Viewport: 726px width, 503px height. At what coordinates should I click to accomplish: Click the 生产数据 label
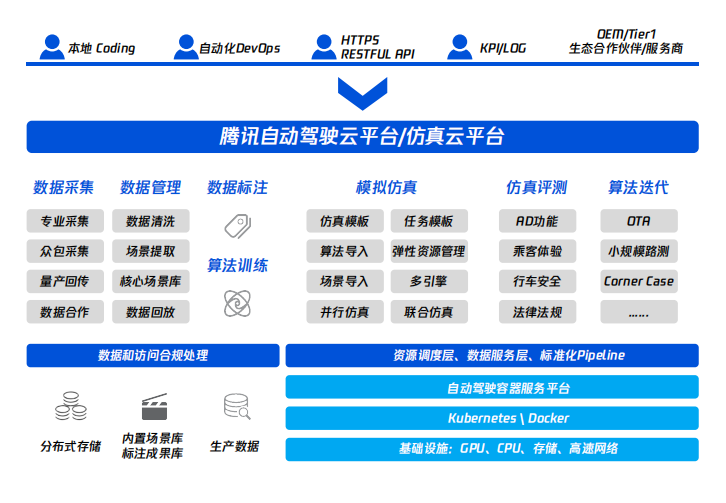[x=235, y=446]
